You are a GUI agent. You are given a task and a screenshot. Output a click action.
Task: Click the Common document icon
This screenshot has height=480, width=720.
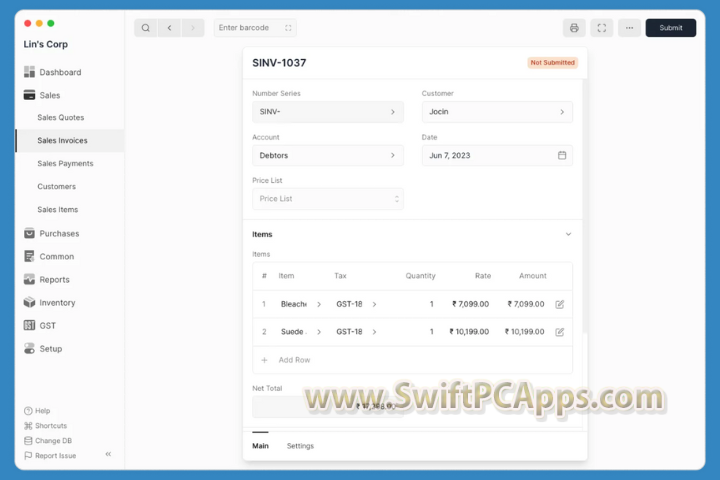point(29,256)
